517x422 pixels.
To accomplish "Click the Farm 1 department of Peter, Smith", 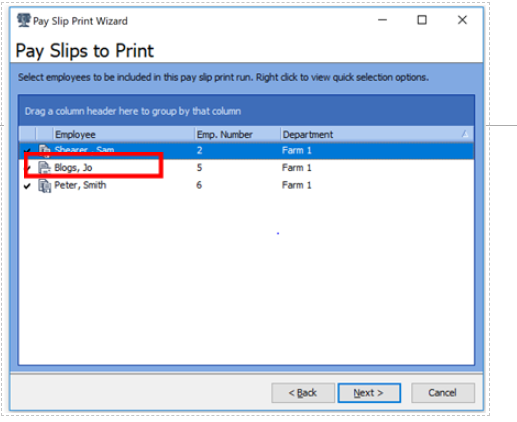I will pos(297,185).
